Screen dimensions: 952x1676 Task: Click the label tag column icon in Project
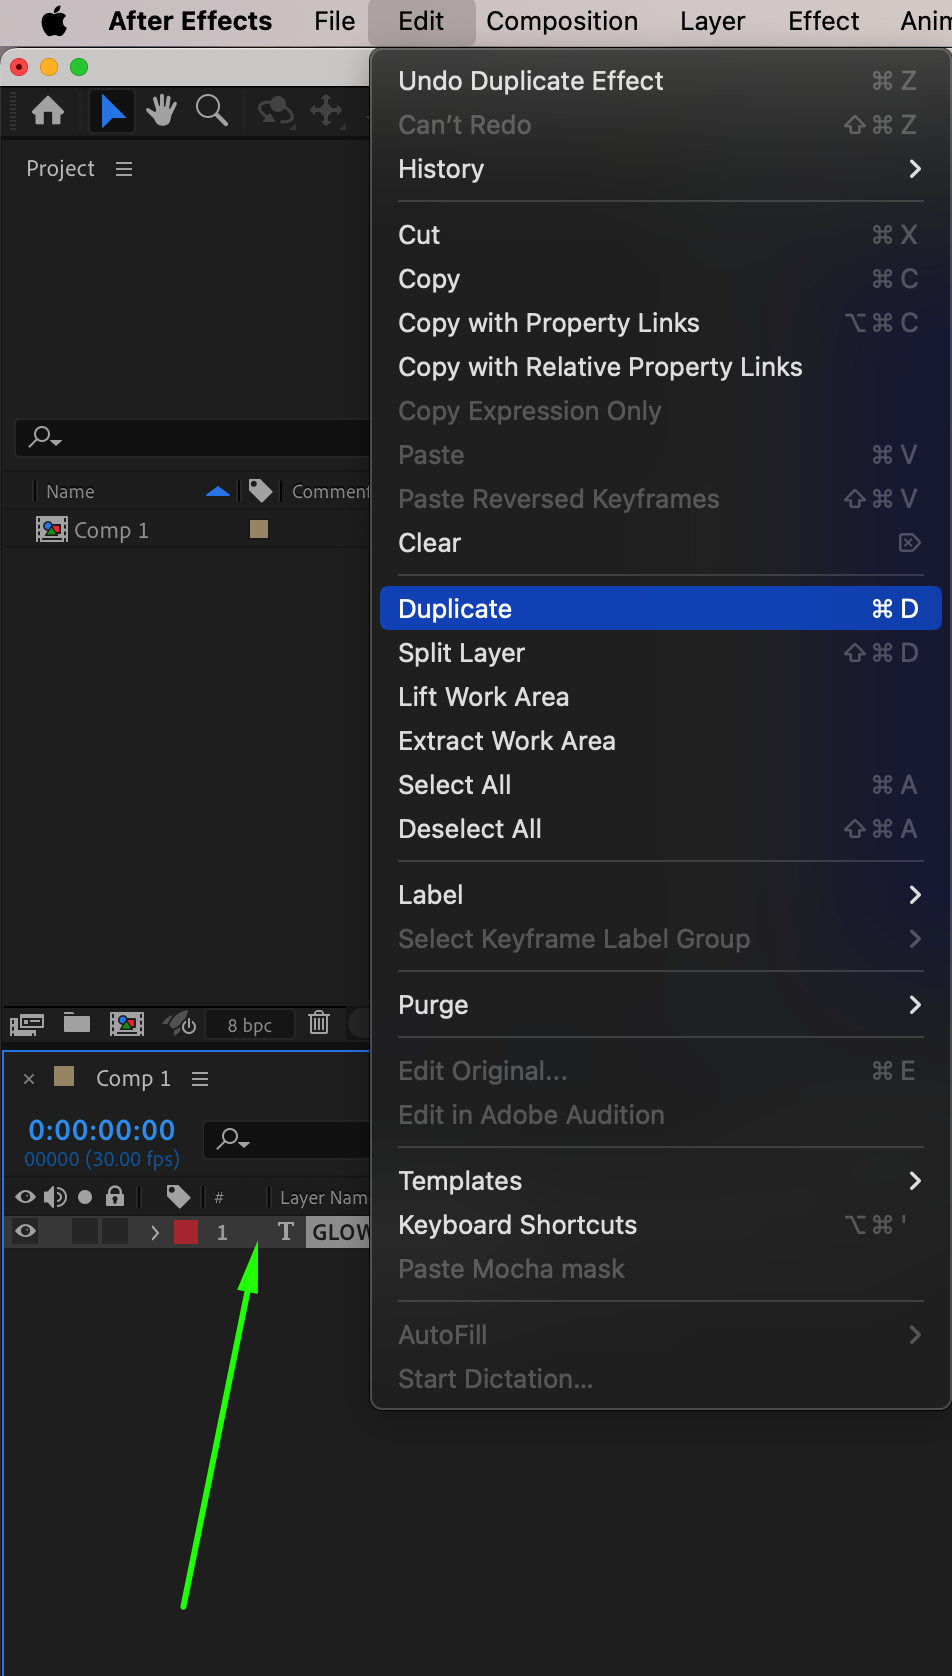260,491
